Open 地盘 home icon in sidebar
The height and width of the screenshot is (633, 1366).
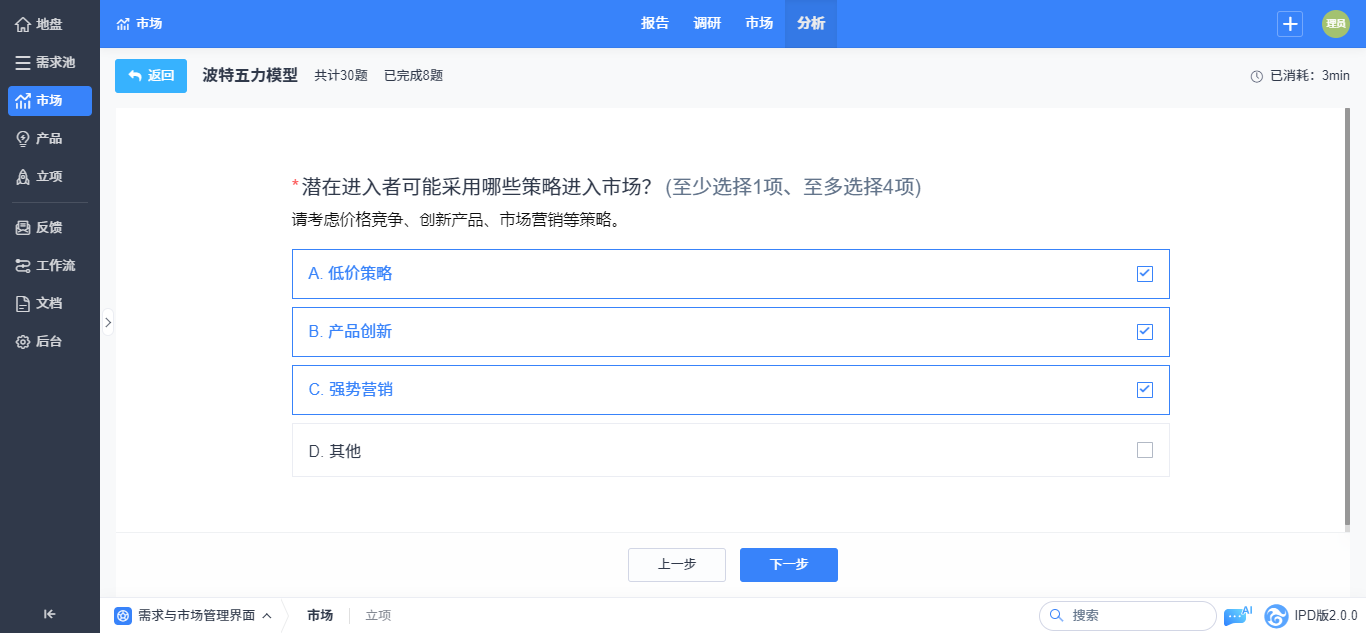pyautogui.click(x=23, y=24)
